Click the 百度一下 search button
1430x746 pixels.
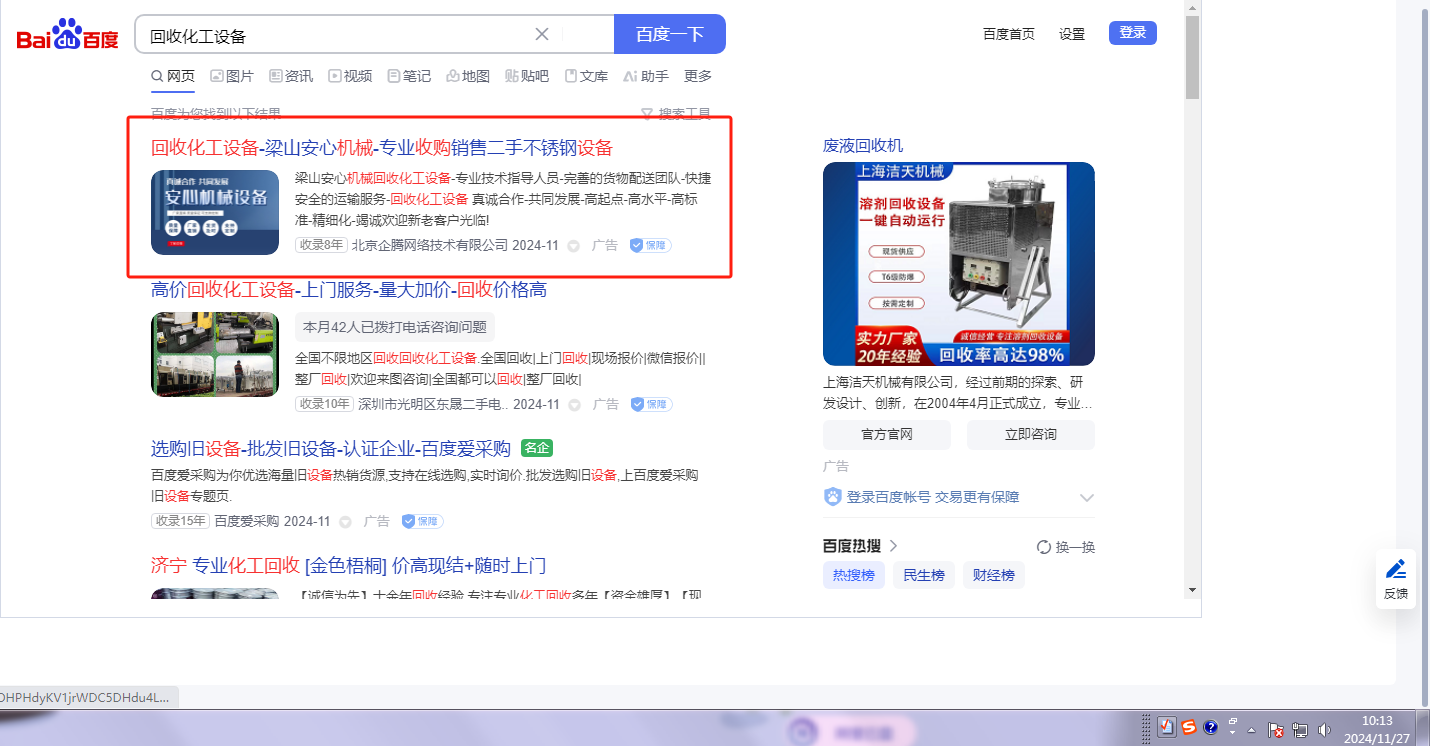click(x=670, y=34)
